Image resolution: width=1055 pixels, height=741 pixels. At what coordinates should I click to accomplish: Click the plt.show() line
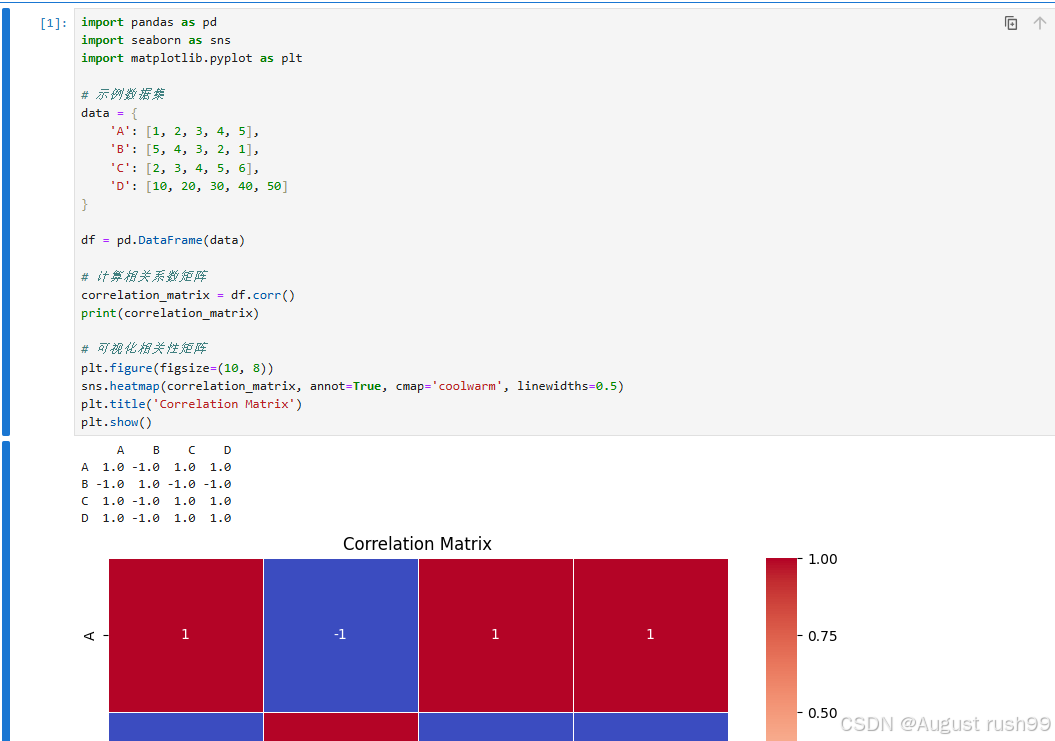(116, 423)
